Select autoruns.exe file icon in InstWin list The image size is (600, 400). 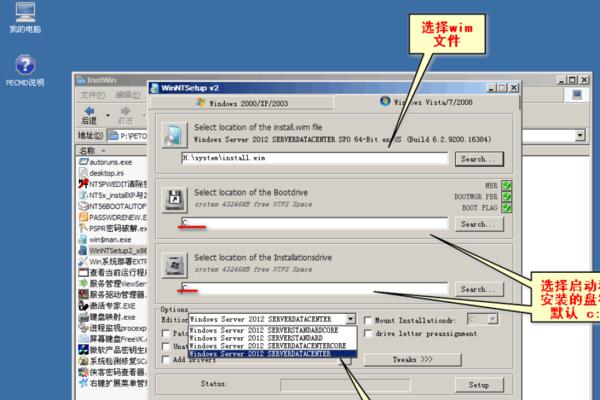pos(83,162)
